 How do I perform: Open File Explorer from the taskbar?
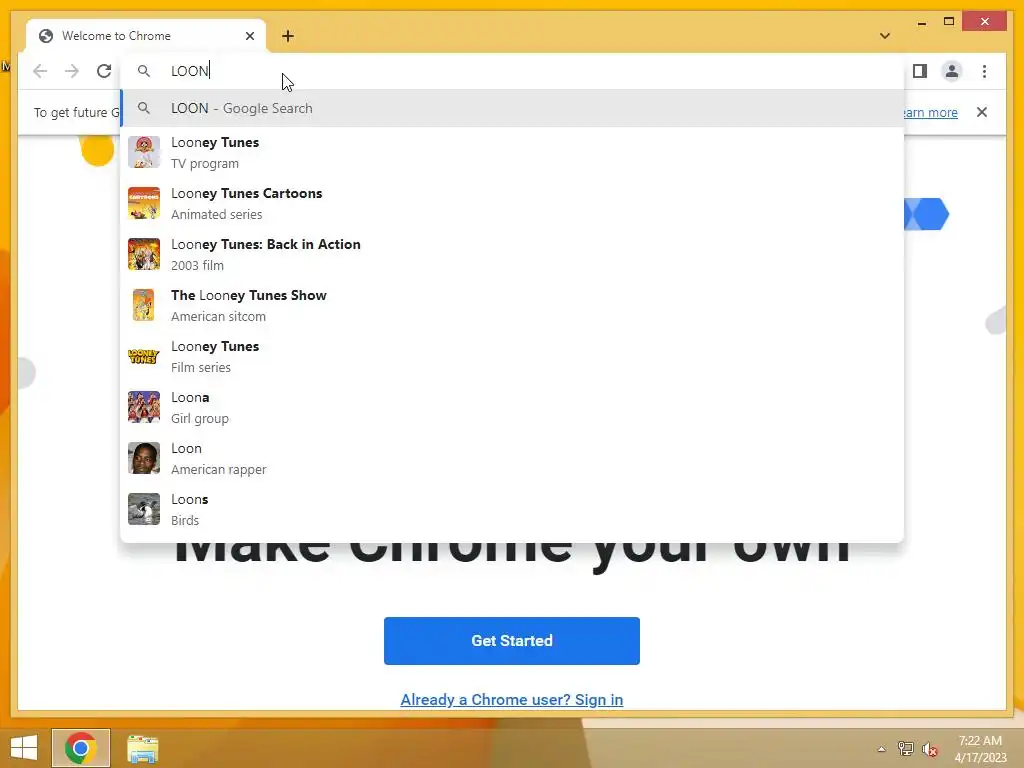point(142,748)
